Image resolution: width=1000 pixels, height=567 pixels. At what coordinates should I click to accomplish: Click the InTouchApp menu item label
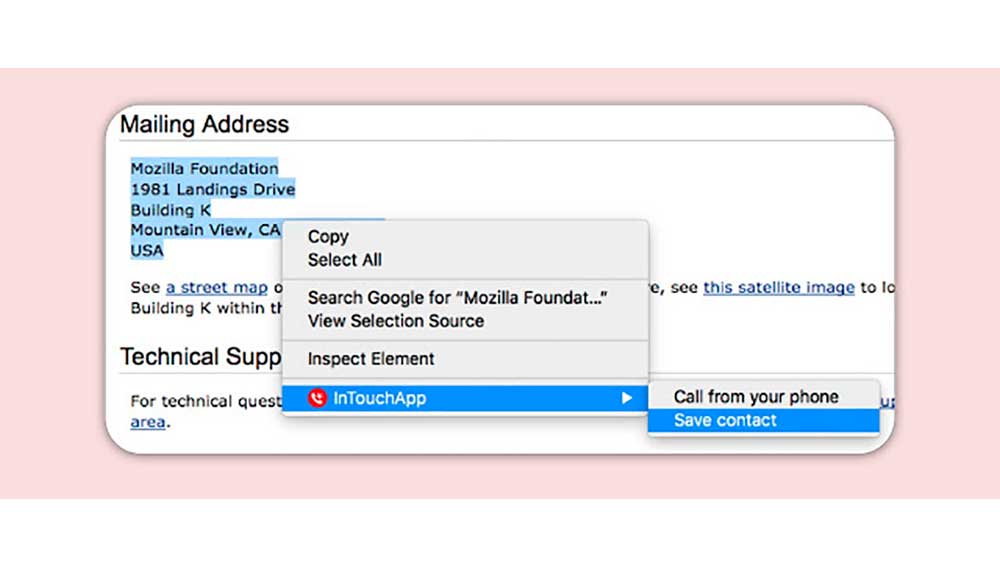380,398
